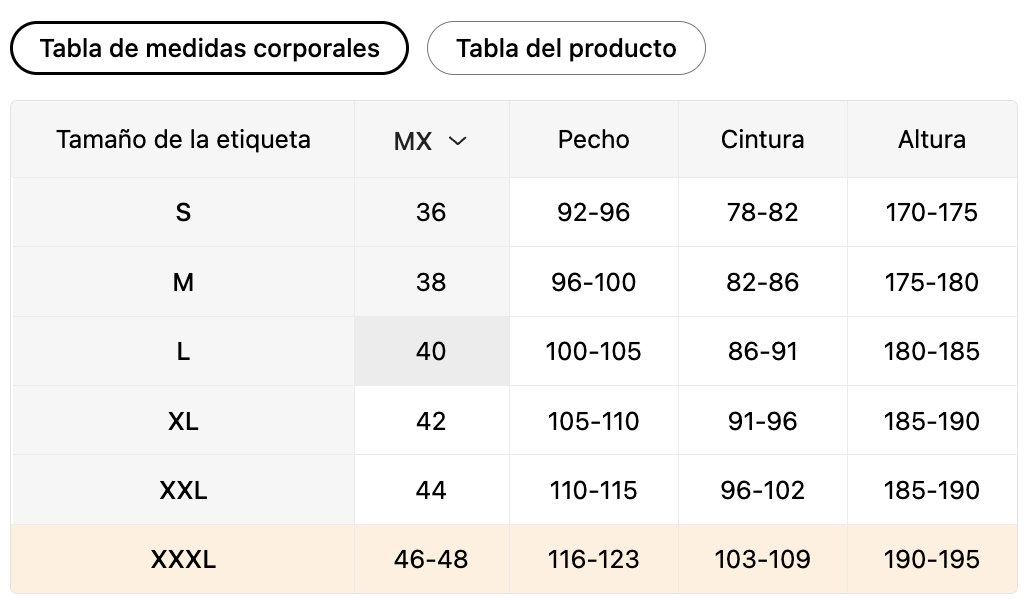The height and width of the screenshot is (612, 1036).
Task: Pick the XL size label
Action: pyautogui.click(x=183, y=421)
